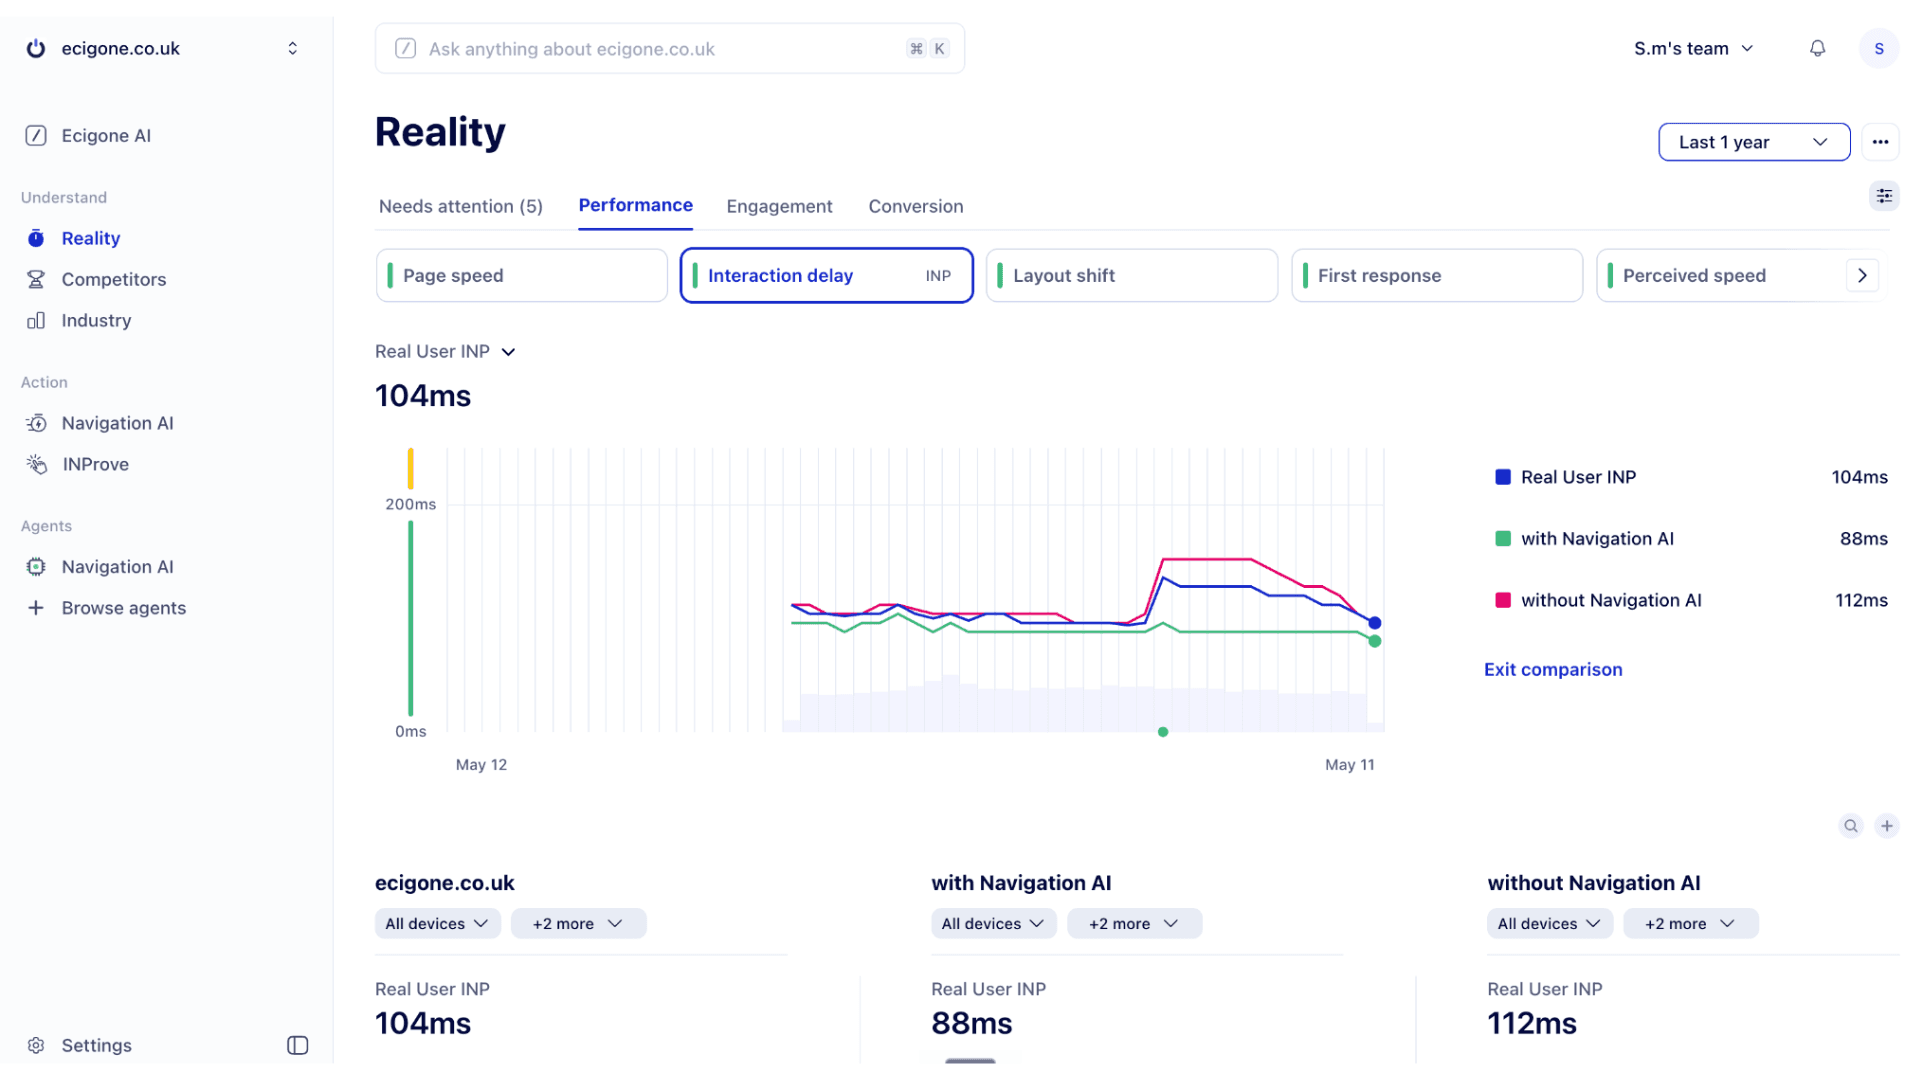The height and width of the screenshot is (1080, 1920).
Task: Click the 88ms value in legend
Action: [x=1863, y=538]
